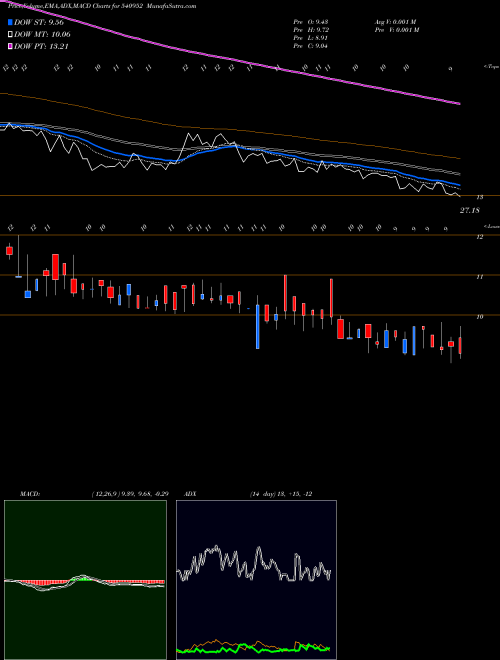Click the ADX panel title
500x660 pixels.
coord(190,494)
